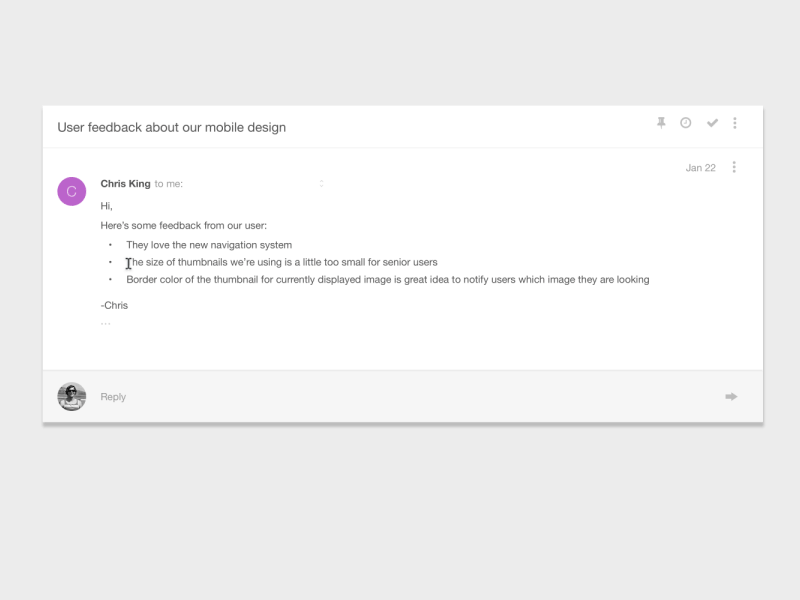Mark the conversation as done with the checkmark
This screenshot has height=600, width=800.
[712, 122]
